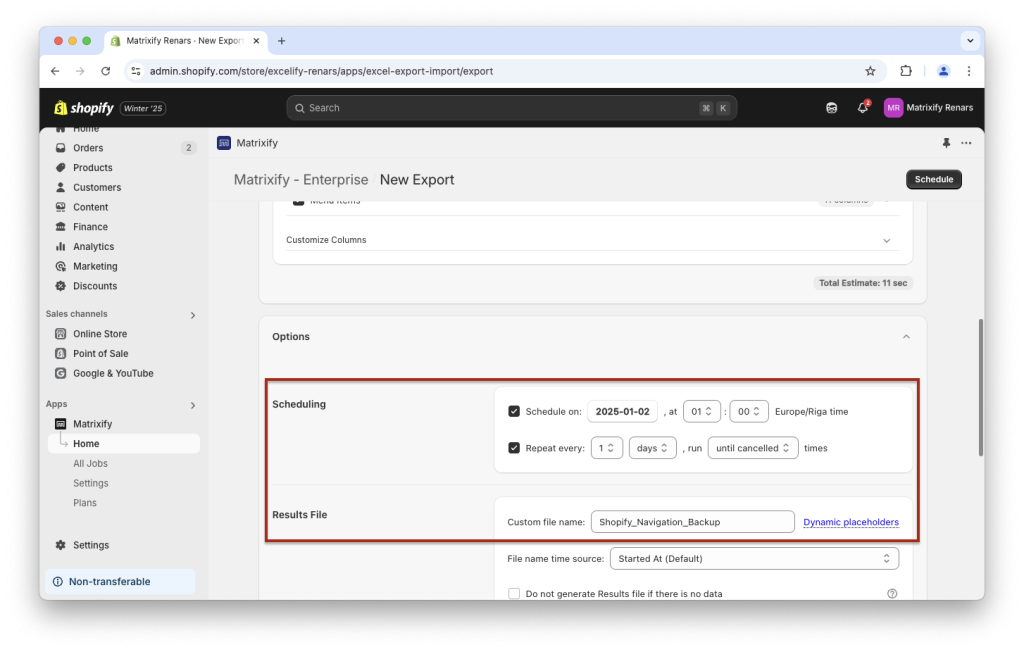
Task: Open the Plans page for Matrixify
Action: 84,502
